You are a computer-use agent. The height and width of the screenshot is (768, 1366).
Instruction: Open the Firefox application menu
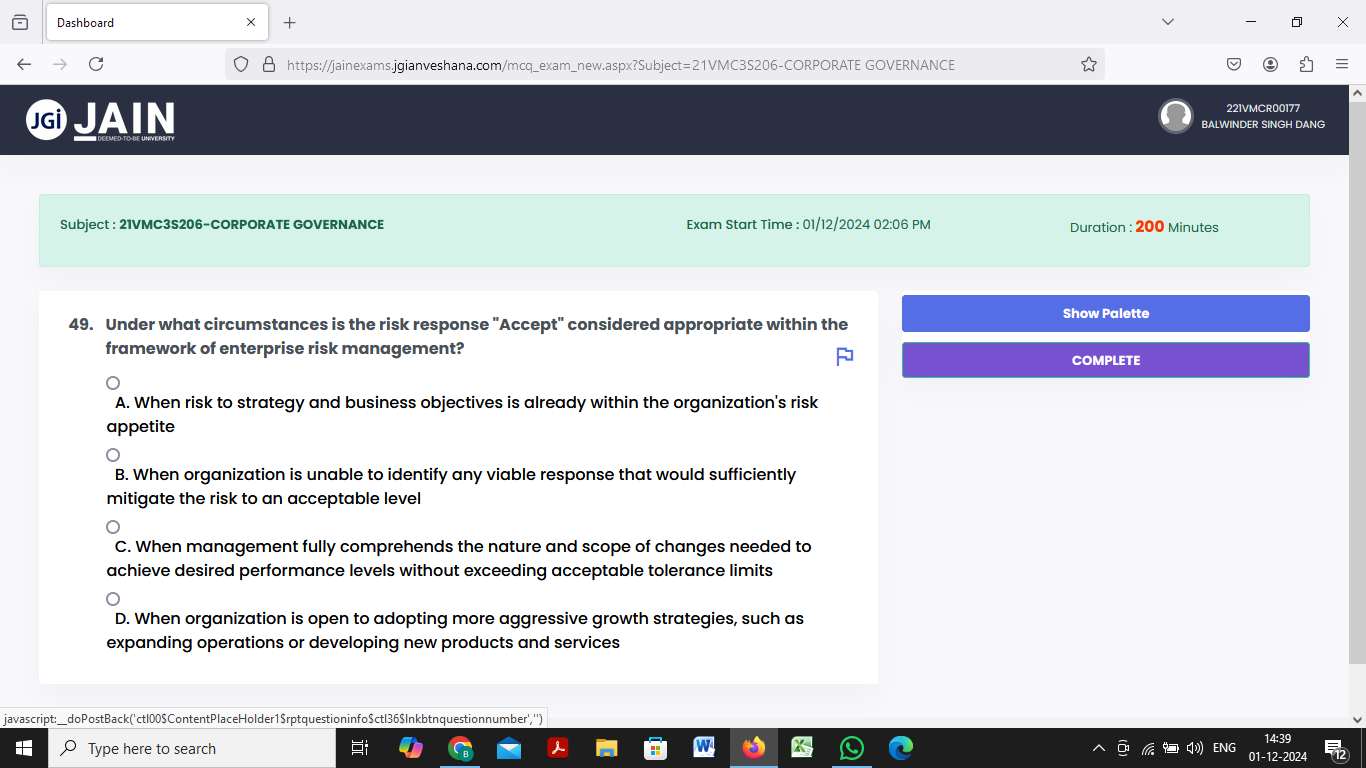coord(1343,63)
